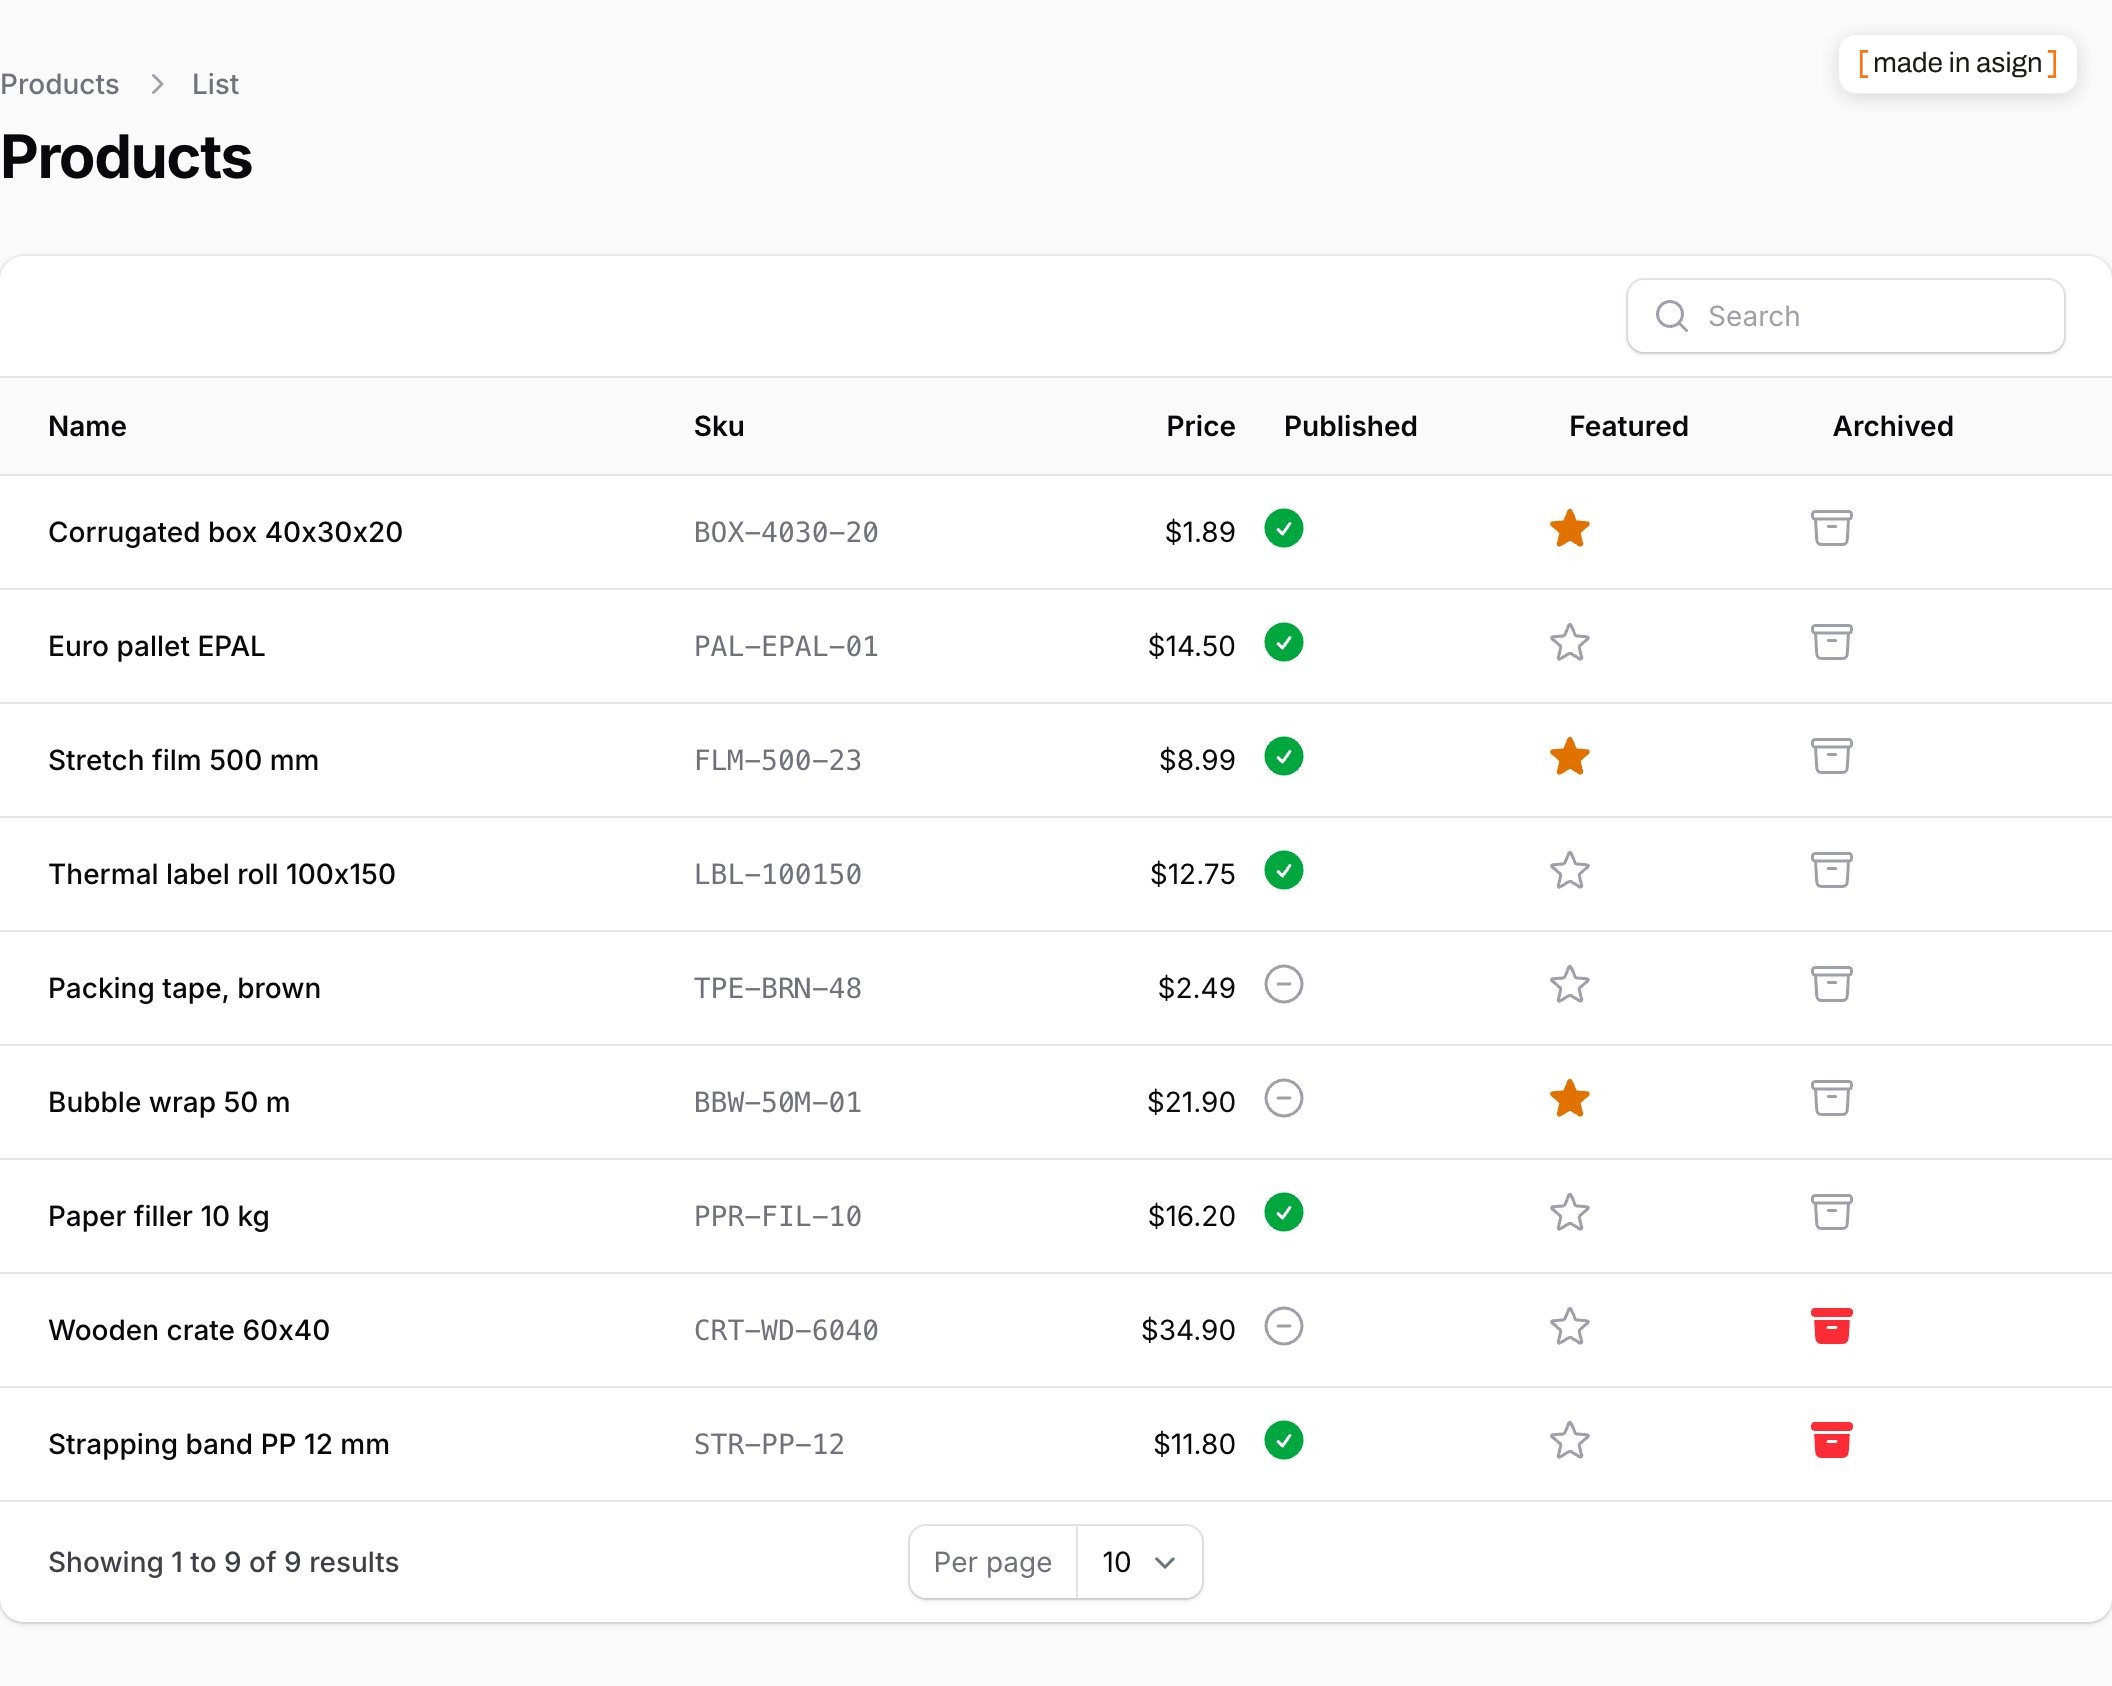Click the green check for Thermal label roll 100x150
This screenshot has width=2112, height=1686.
click(x=1283, y=870)
